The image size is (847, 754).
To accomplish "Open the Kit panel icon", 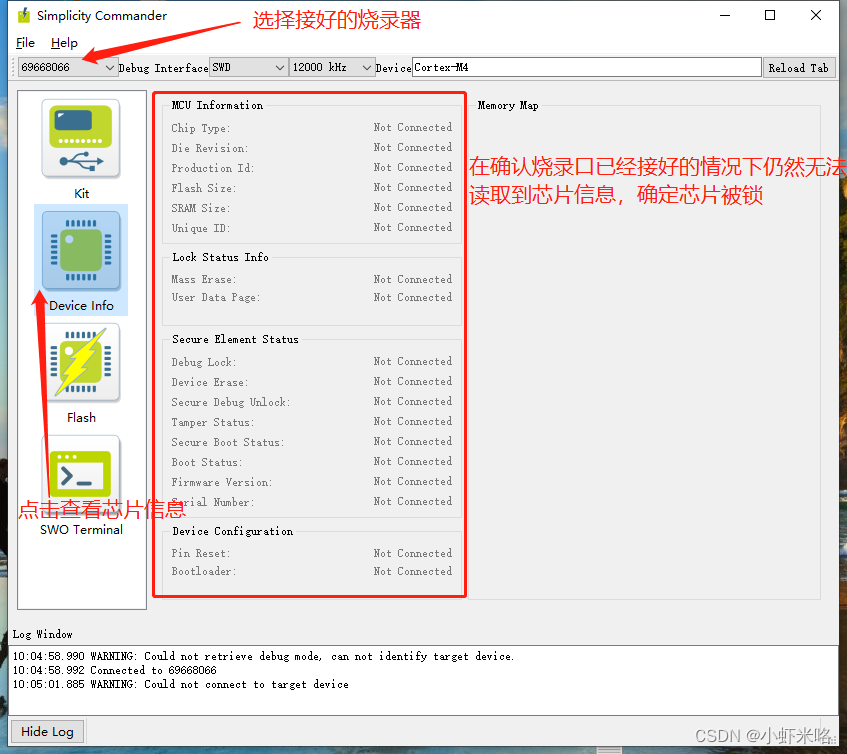I will pyautogui.click(x=81, y=139).
